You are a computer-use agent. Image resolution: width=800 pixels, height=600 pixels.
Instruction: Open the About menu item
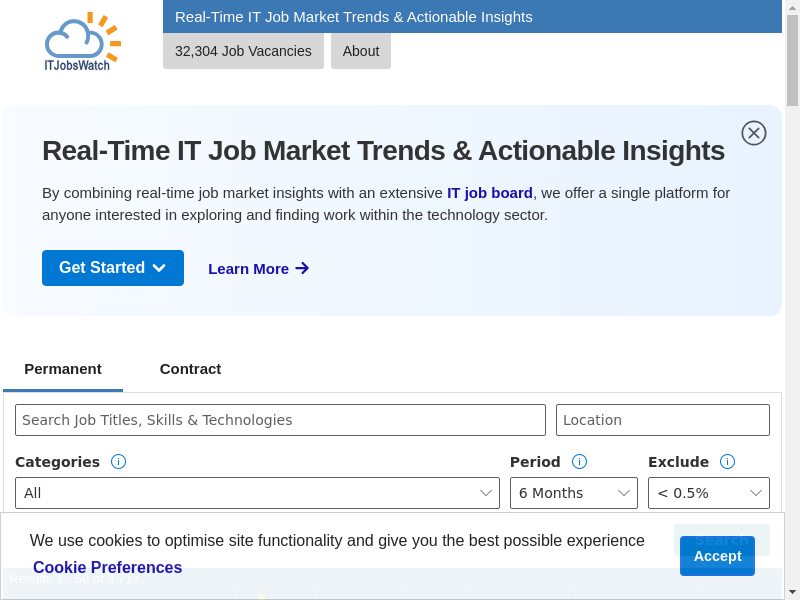(x=361, y=51)
